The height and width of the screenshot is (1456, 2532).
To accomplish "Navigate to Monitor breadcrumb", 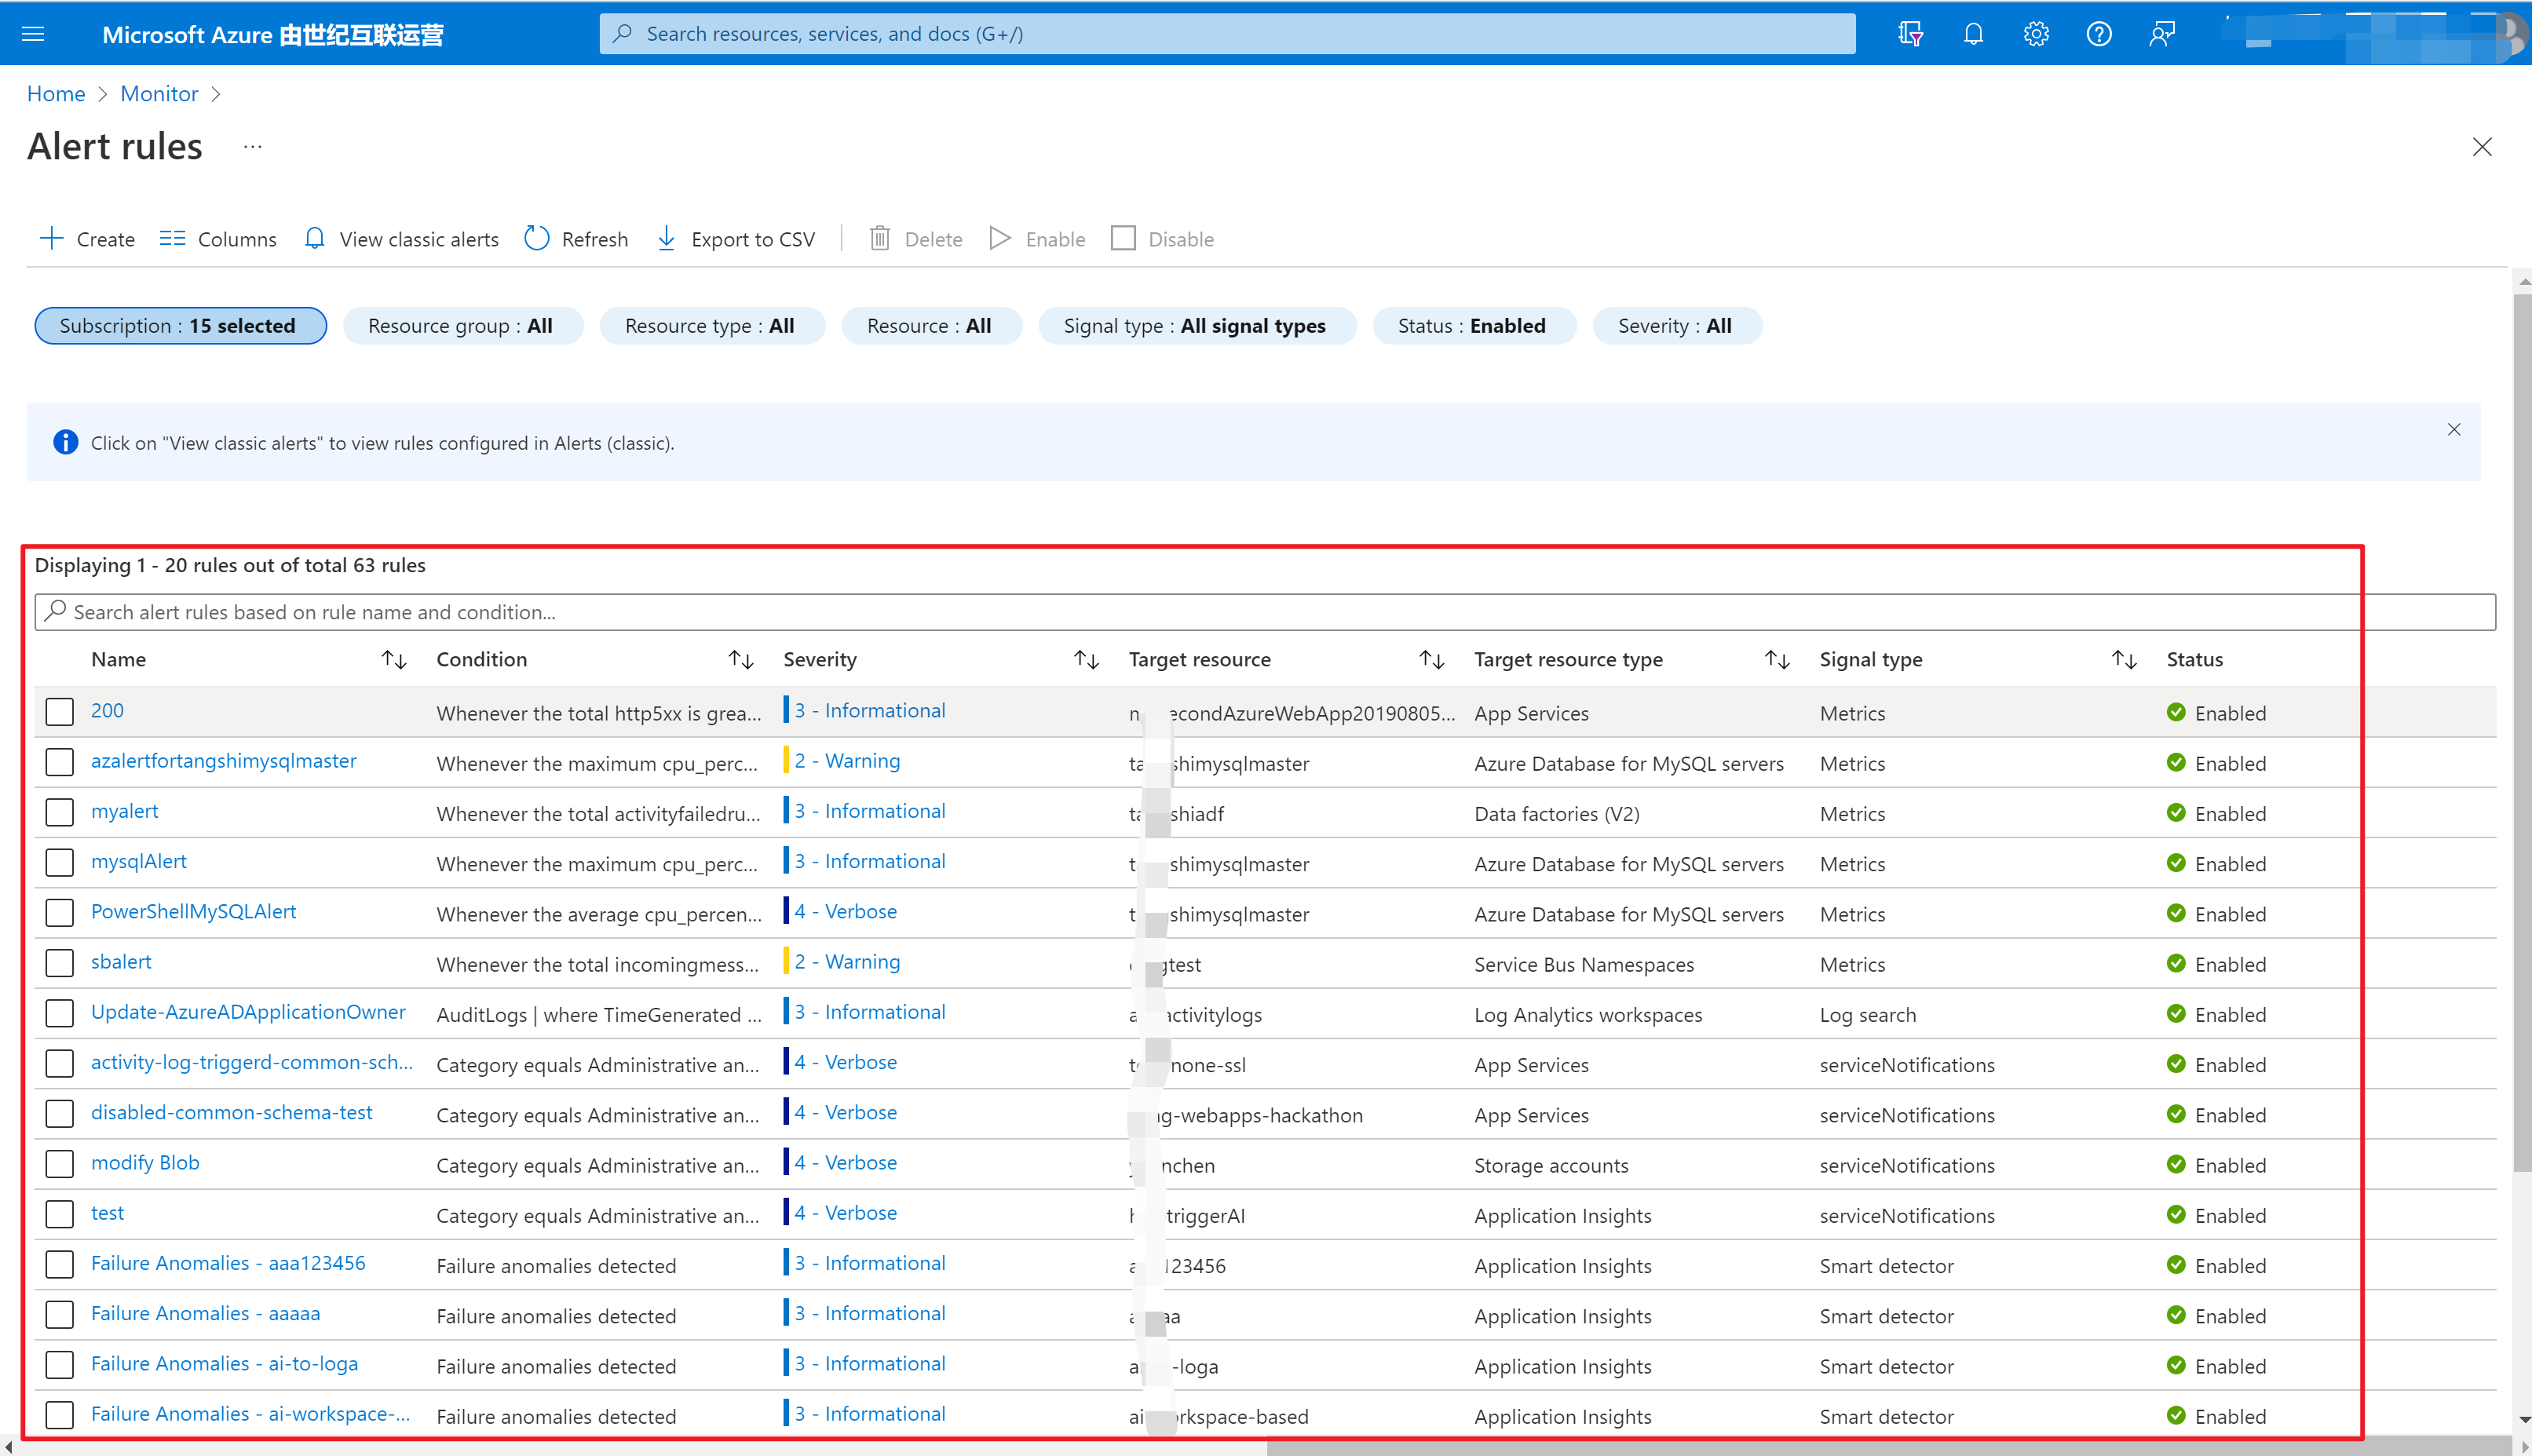I will (x=159, y=93).
